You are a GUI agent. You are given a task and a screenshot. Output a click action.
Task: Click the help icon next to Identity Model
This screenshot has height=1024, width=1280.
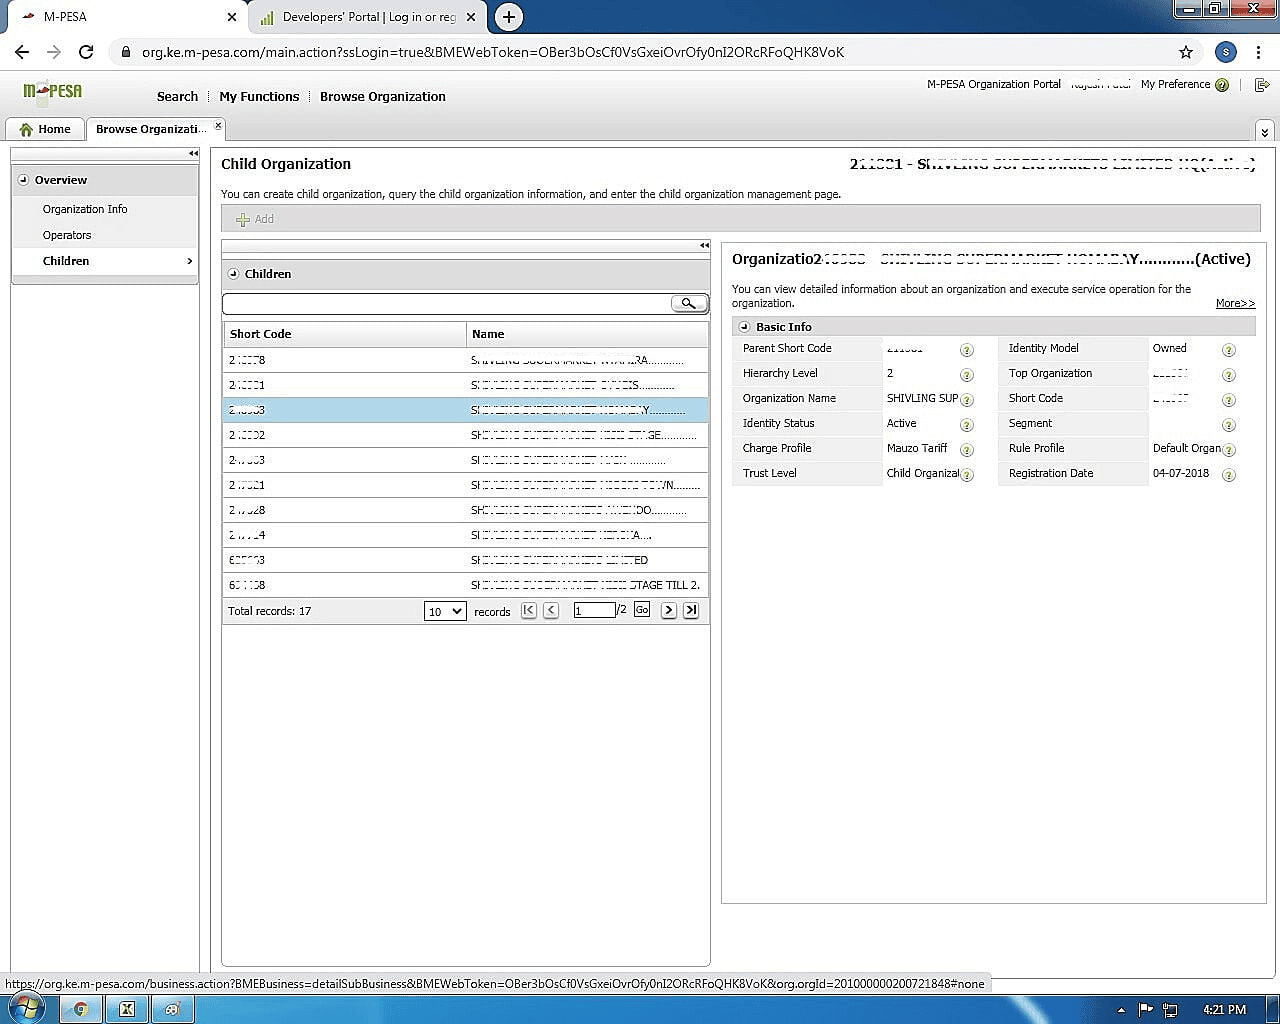(x=1228, y=350)
